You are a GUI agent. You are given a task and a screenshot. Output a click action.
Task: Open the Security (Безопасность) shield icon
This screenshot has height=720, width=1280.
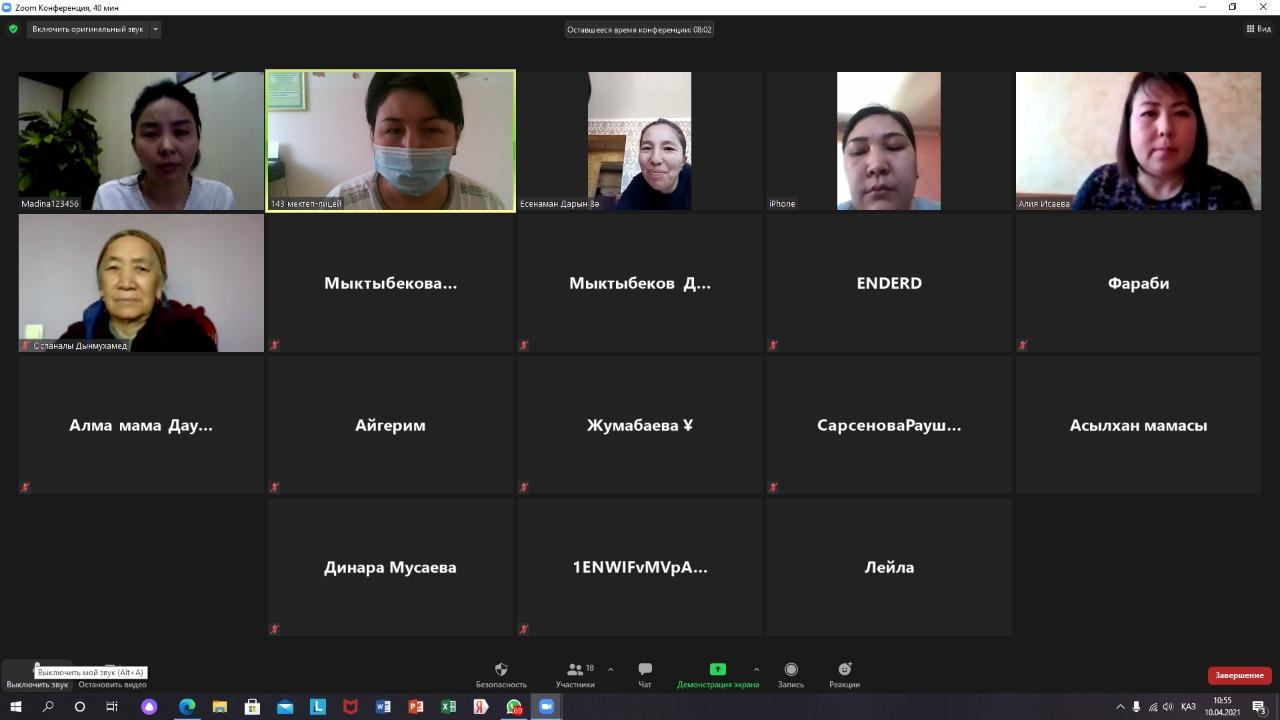click(501, 675)
